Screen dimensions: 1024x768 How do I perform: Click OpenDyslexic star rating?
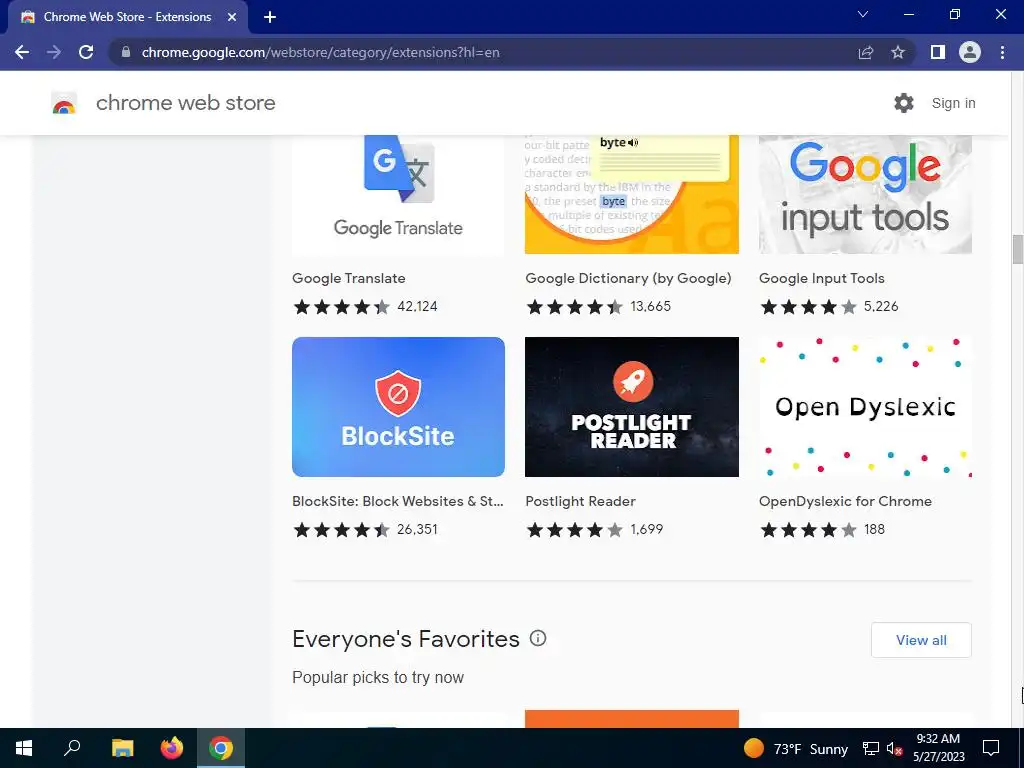808,530
